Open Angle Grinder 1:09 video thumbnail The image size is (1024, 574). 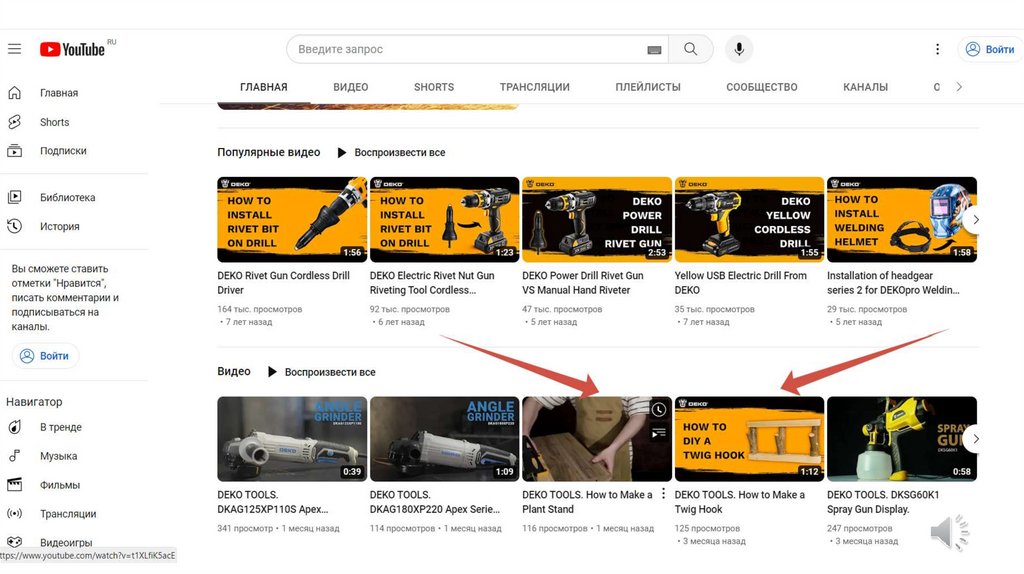pos(444,439)
